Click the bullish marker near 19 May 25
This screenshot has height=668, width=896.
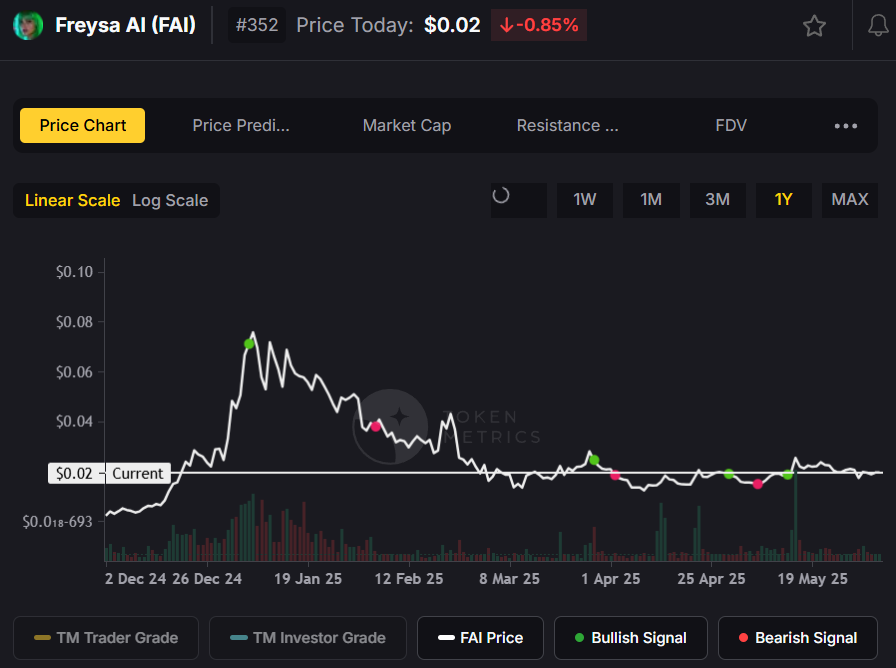coord(787,475)
